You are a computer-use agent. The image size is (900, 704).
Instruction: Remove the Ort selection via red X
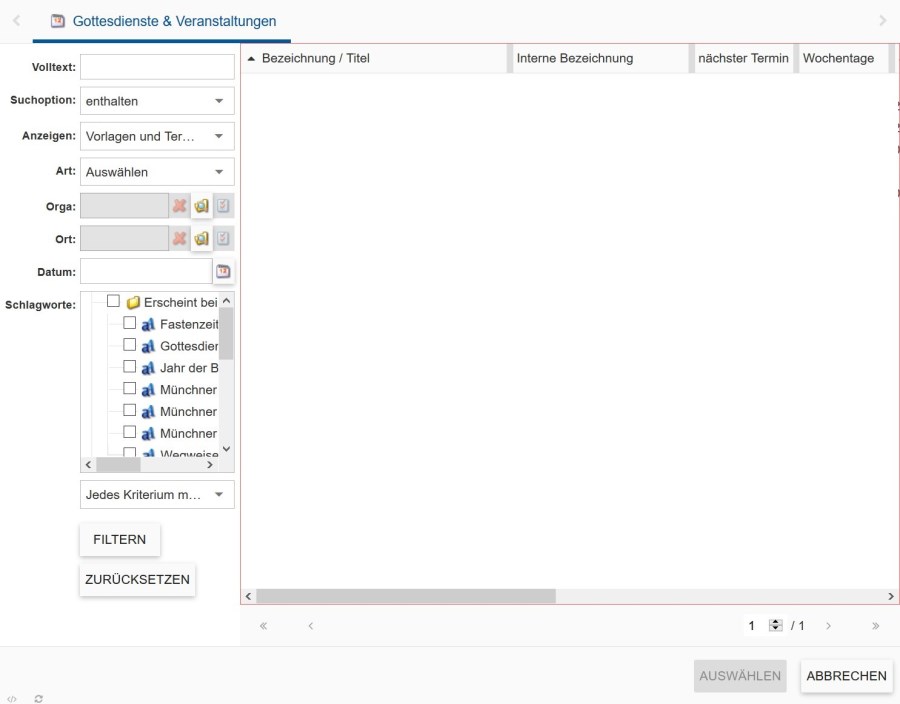[x=180, y=239]
